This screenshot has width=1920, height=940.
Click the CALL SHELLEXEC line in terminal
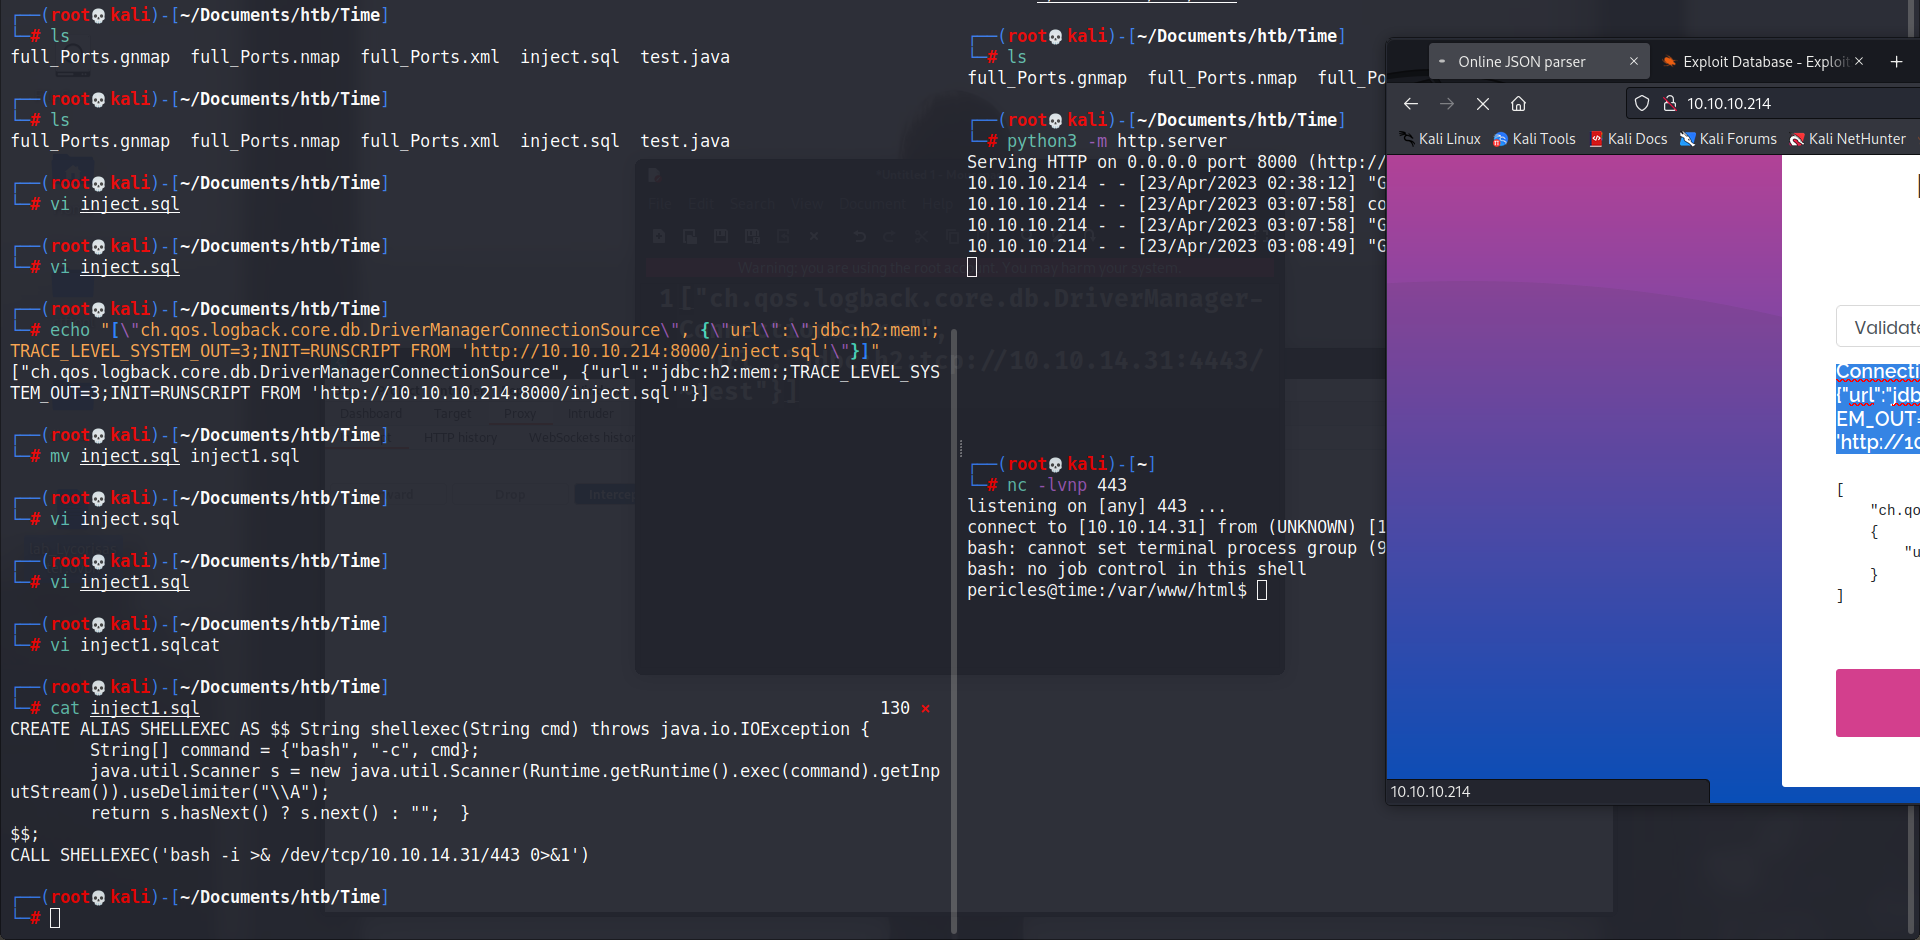300,855
